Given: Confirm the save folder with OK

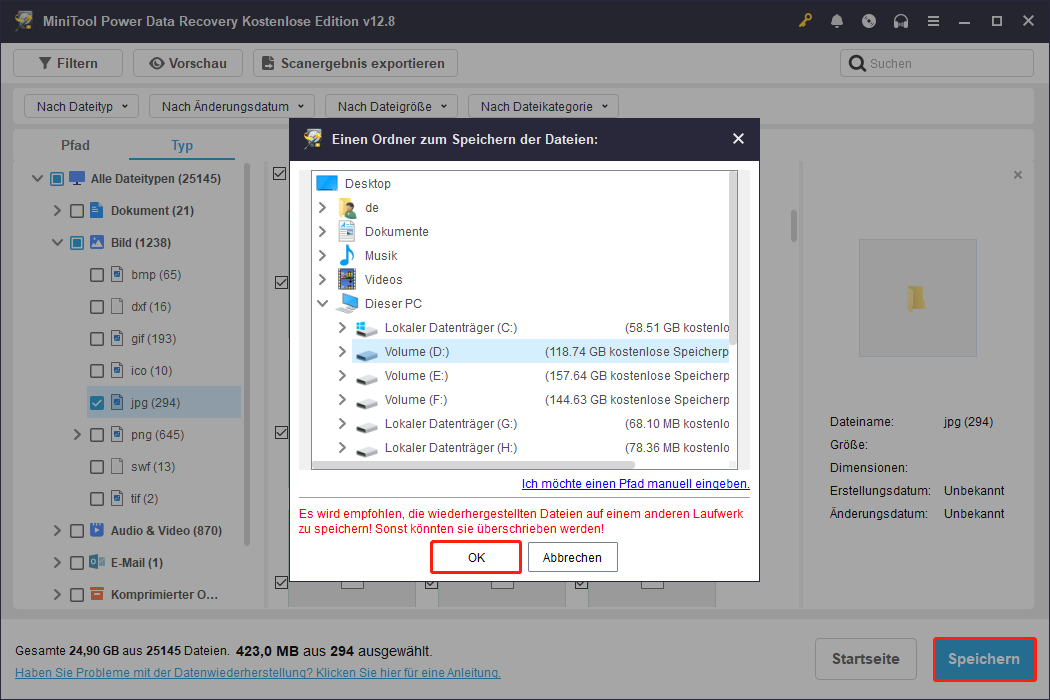Looking at the screenshot, I should 475,557.
